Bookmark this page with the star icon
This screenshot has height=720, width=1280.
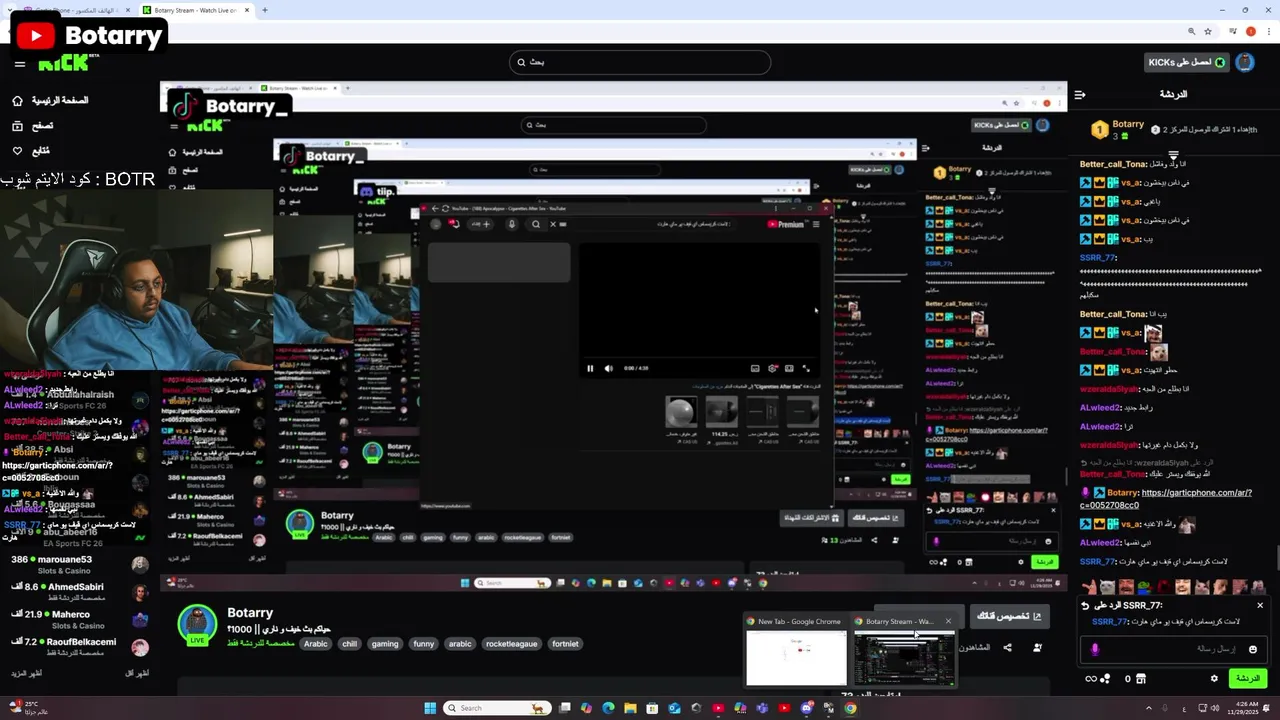click(1206, 31)
